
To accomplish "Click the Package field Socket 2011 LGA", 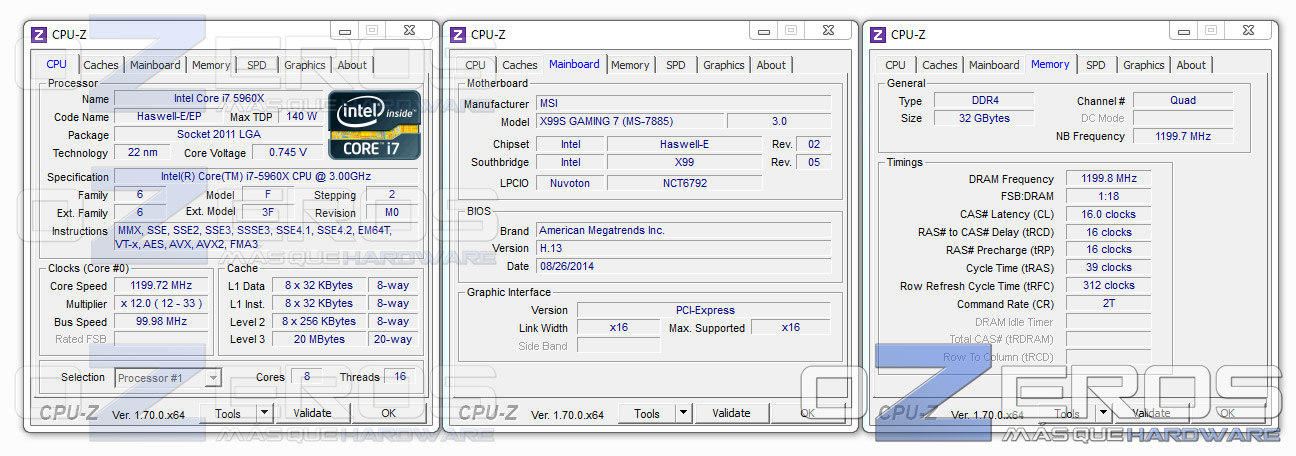I will pos(219,134).
